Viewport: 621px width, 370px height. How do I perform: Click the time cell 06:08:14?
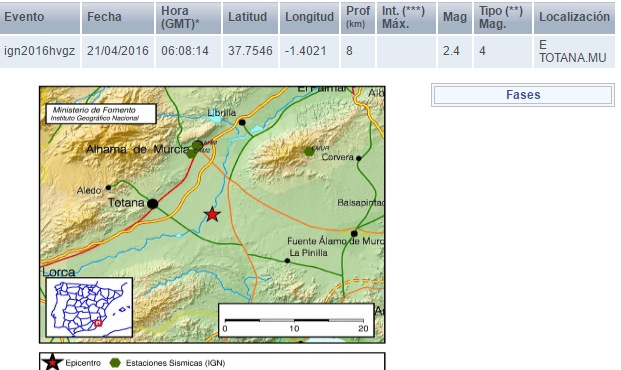click(188, 51)
